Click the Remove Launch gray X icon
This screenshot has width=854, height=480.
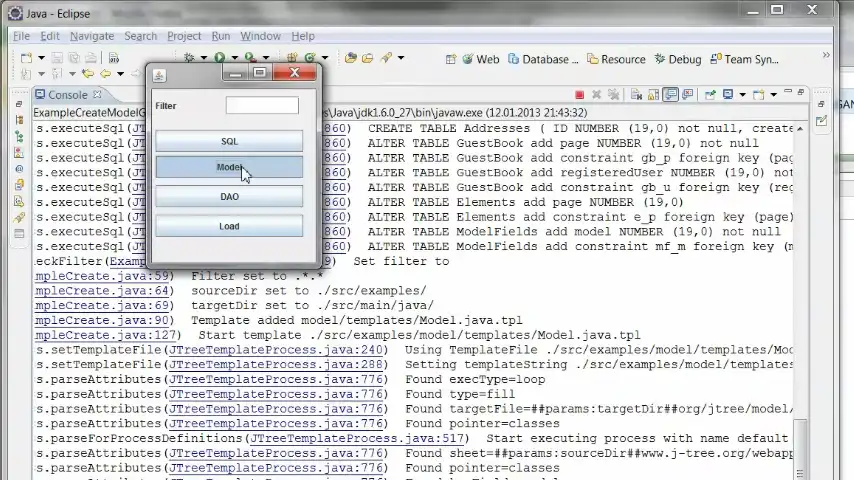point(596,95)
